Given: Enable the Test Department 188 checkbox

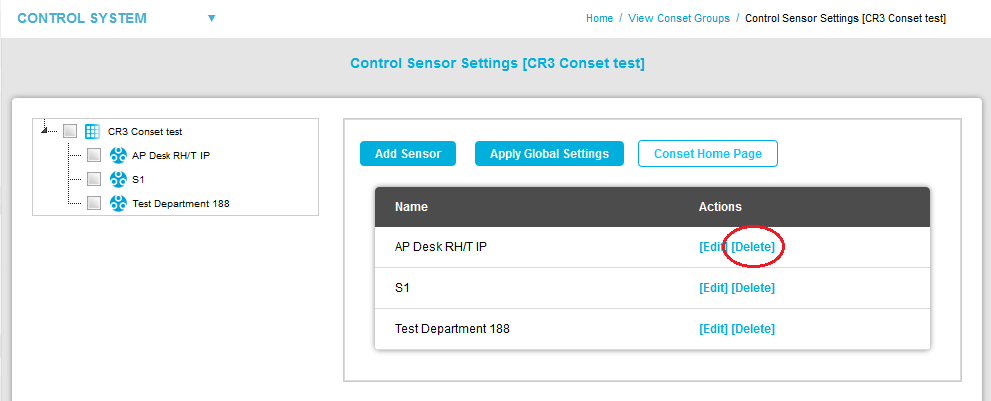Looking at the screenshot, I should point(94,203).
